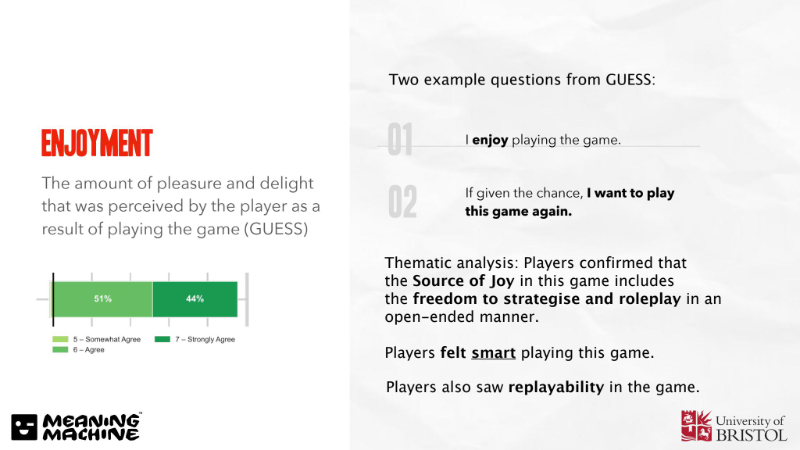Click the 6 – Agree legend swatch
Viewport: 800px width, 450px height.
tap(60, 349)
